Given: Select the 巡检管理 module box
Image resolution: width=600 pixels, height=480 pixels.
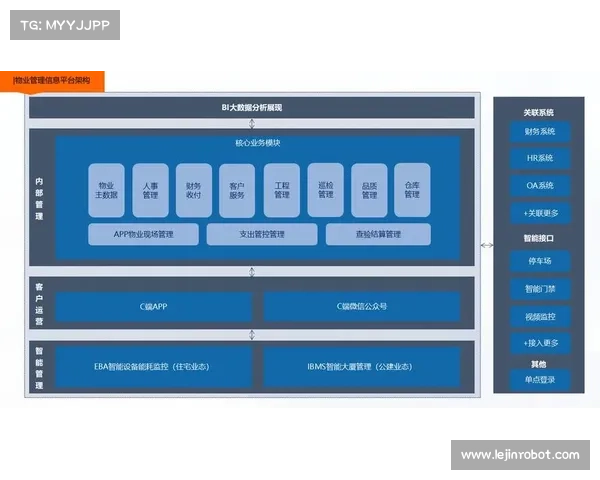Looking at the screenshot, I should pyautogui.click(x=325, y=190).
